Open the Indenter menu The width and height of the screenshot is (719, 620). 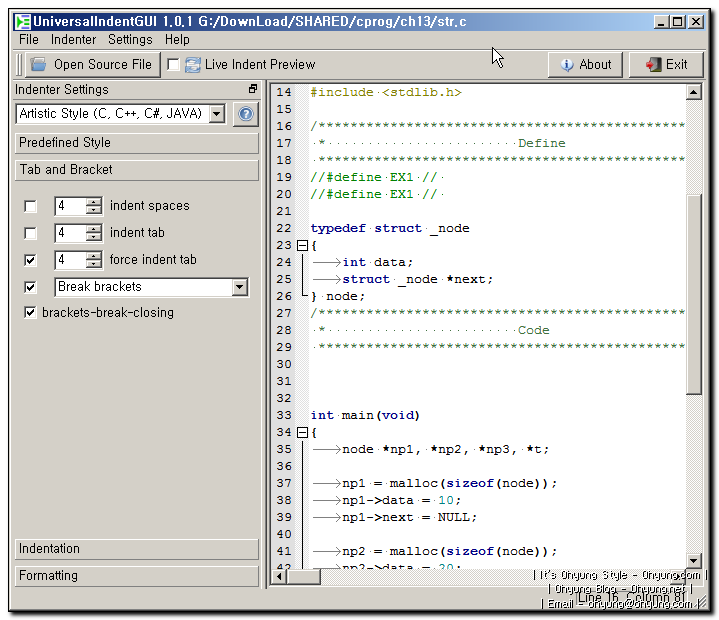click(x=74, y=39)
